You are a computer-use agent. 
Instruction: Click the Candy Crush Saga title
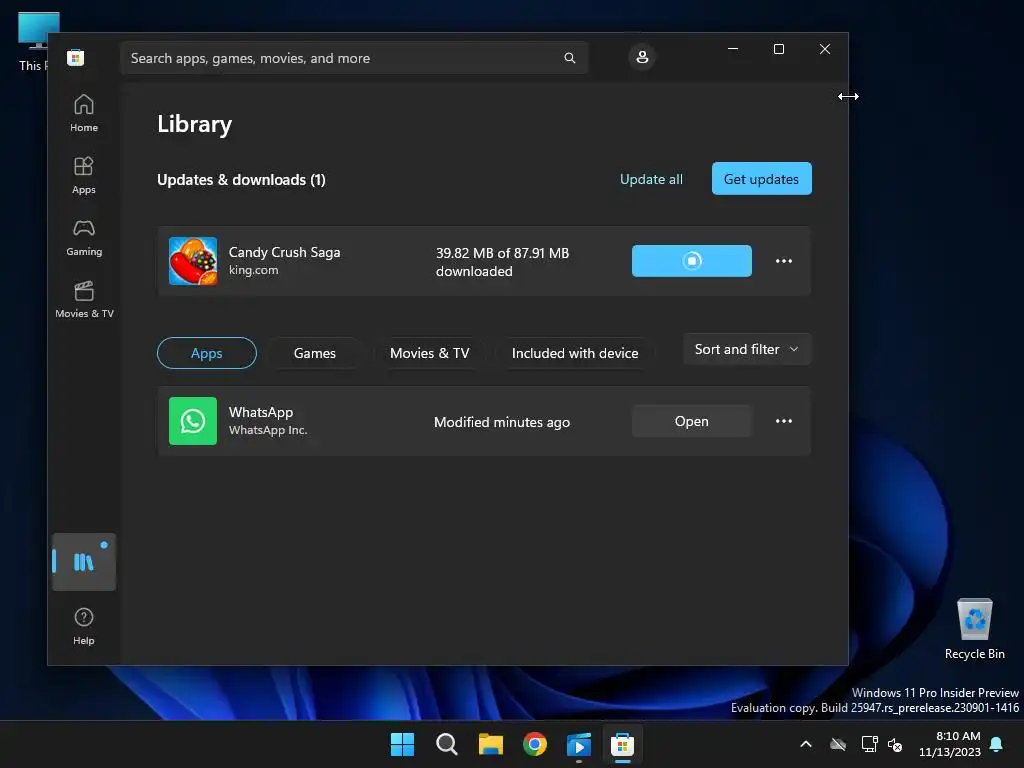284,252
